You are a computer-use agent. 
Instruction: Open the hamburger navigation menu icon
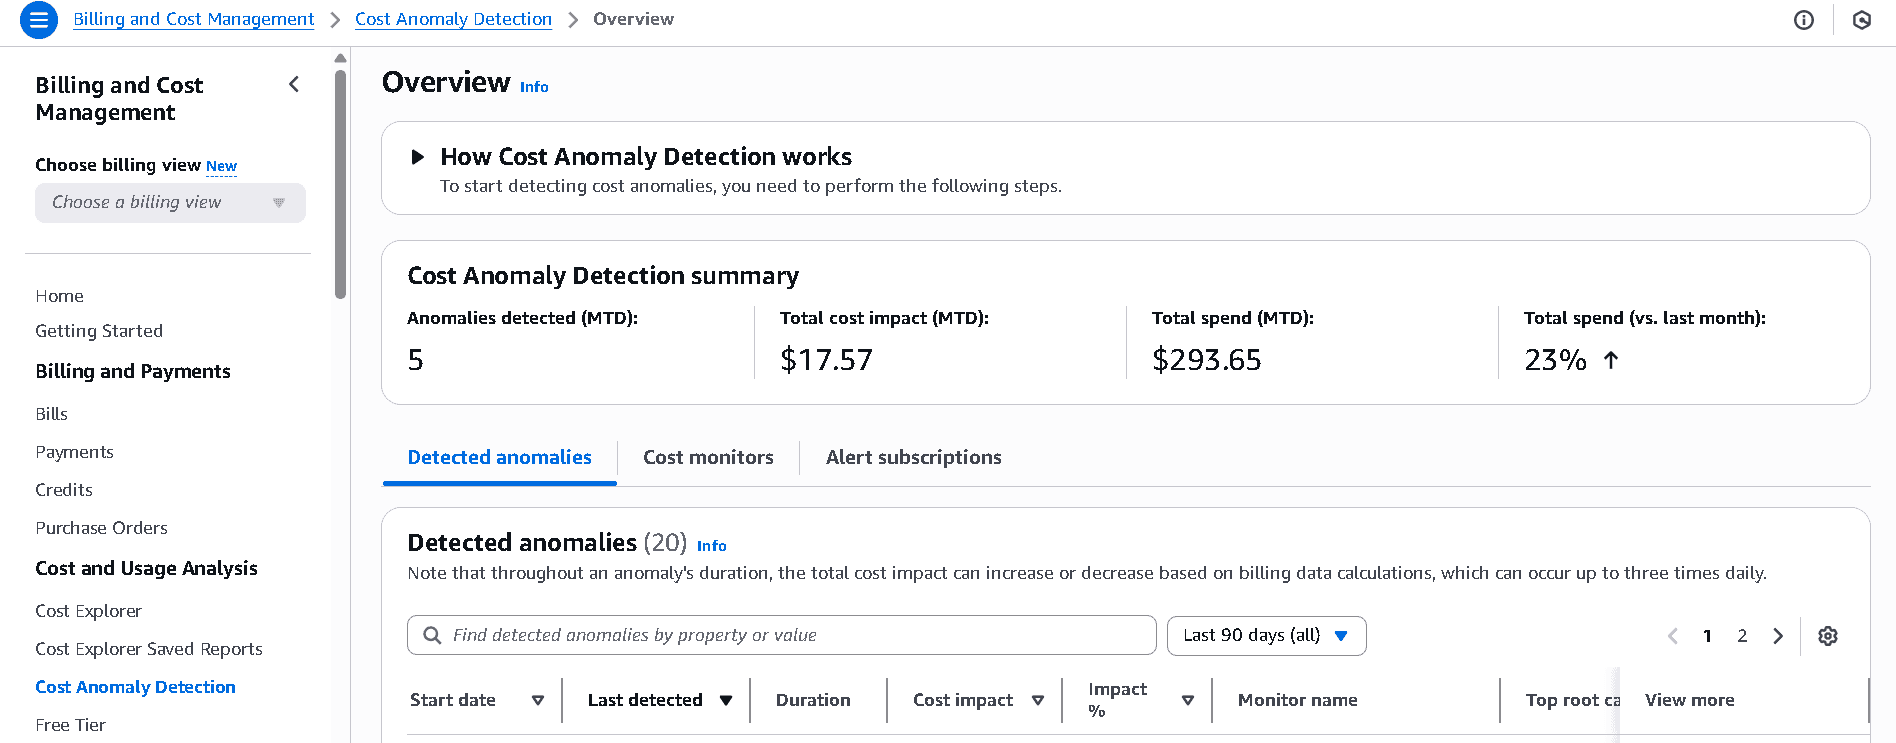point(39,20)
